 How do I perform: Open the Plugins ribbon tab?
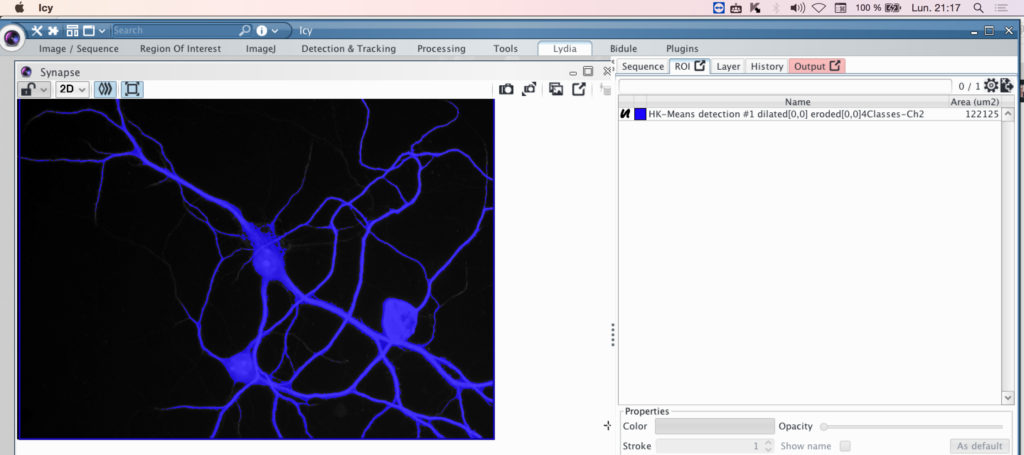coord(682,48)
